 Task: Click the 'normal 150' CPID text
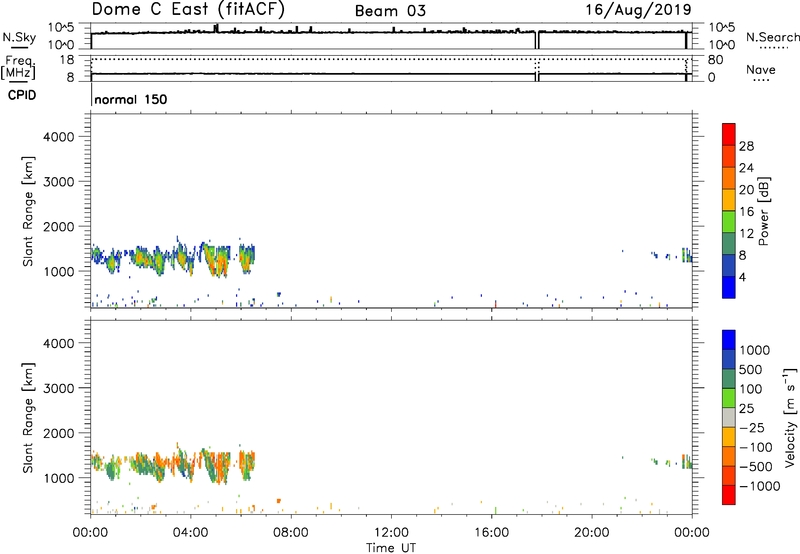point(131,99)
